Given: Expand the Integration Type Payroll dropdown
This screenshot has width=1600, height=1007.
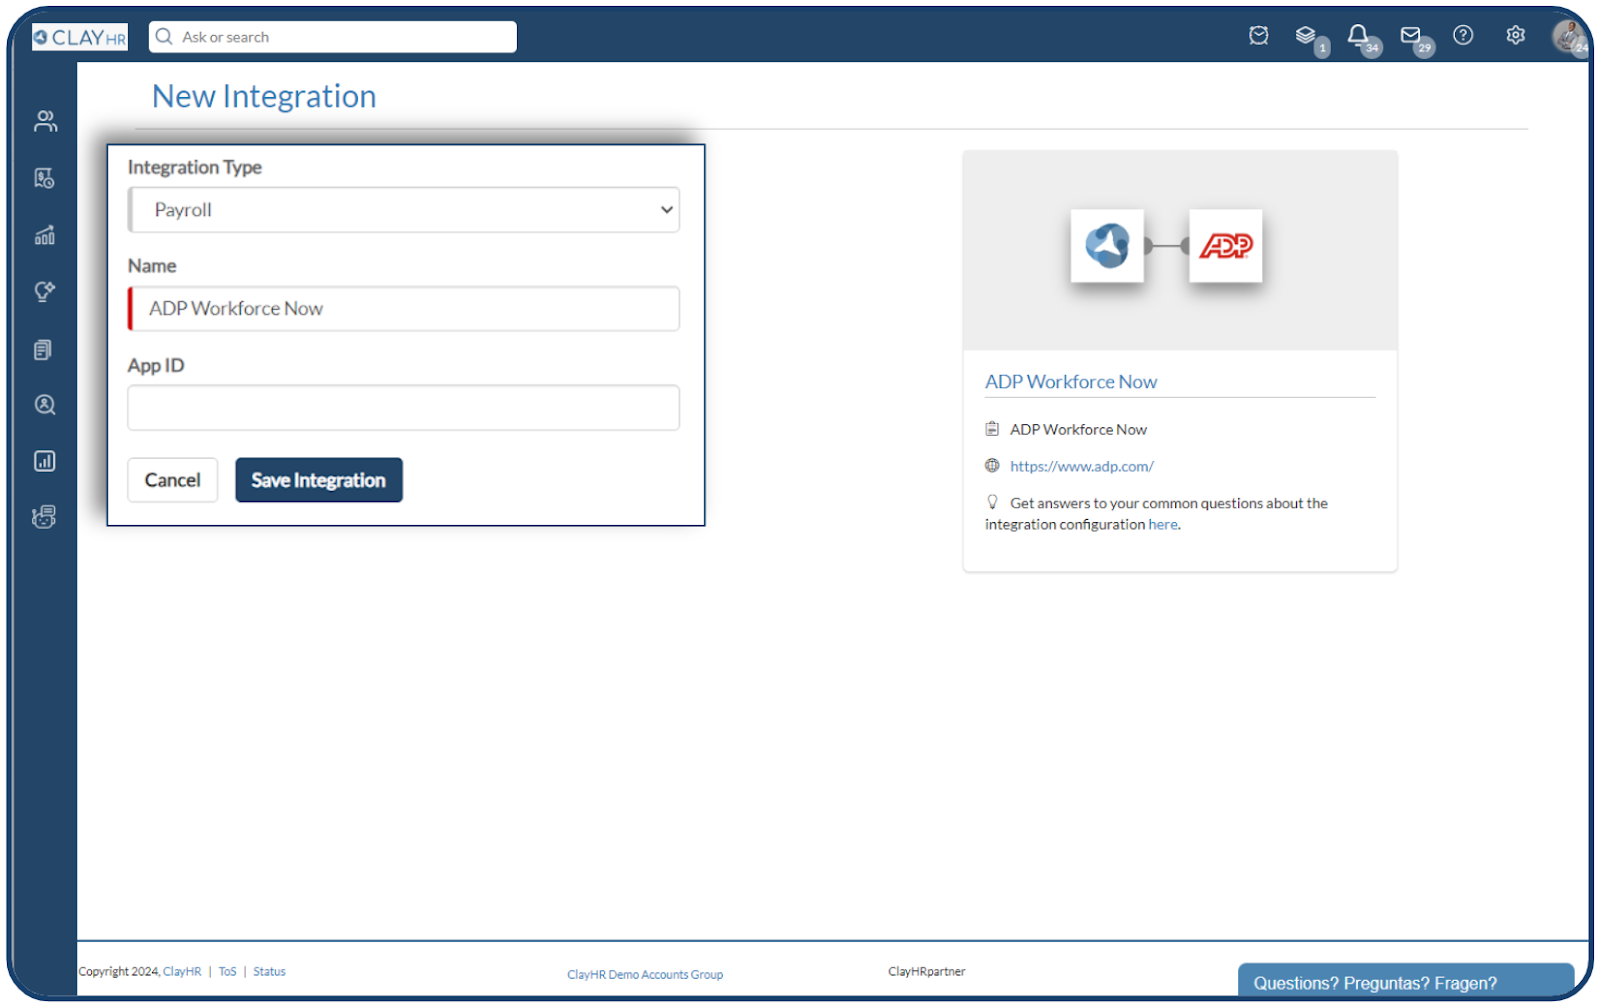Looking at the screenshot, I should [404, 210].
